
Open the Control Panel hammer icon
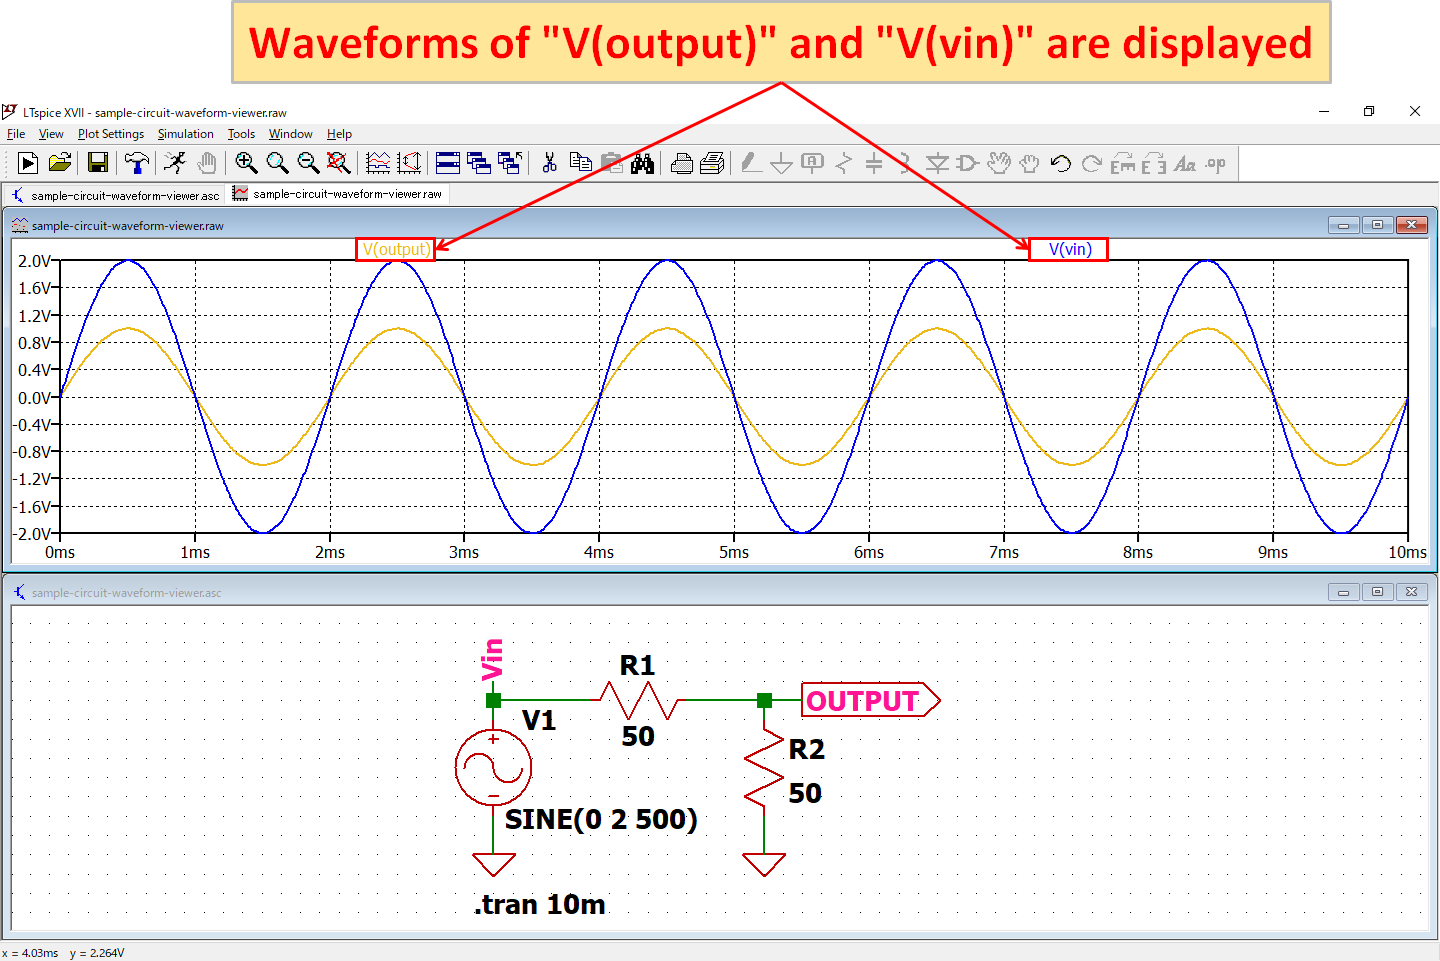tap(137, 163)
